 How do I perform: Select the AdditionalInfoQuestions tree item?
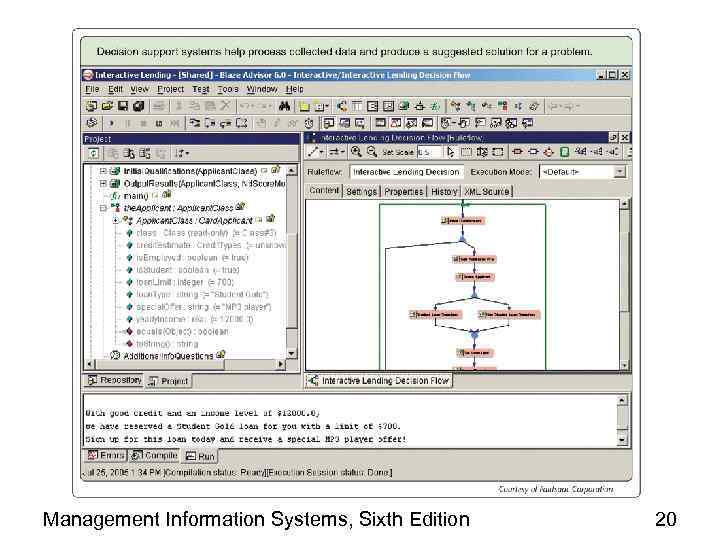coord(168,356)
